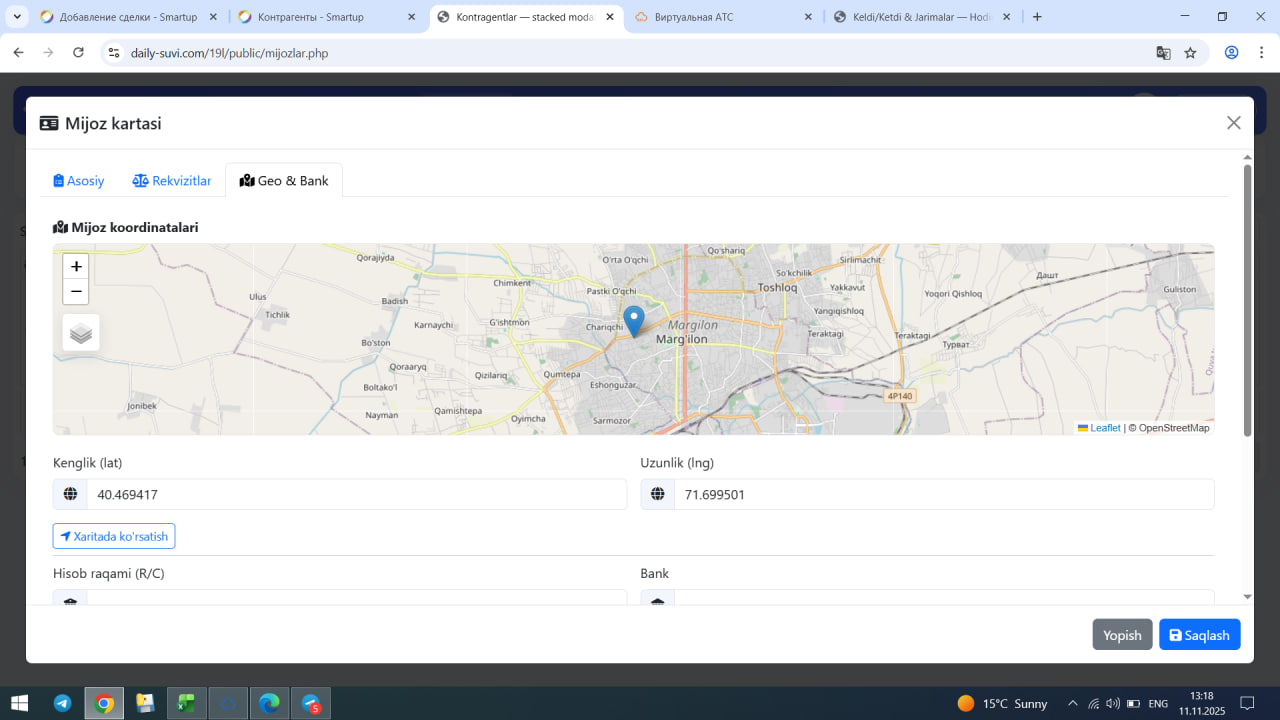The width and height of the screenshot is (1280, 720).
Task: Click the Google Translate icon in address bar
Action: (1163, 53)
